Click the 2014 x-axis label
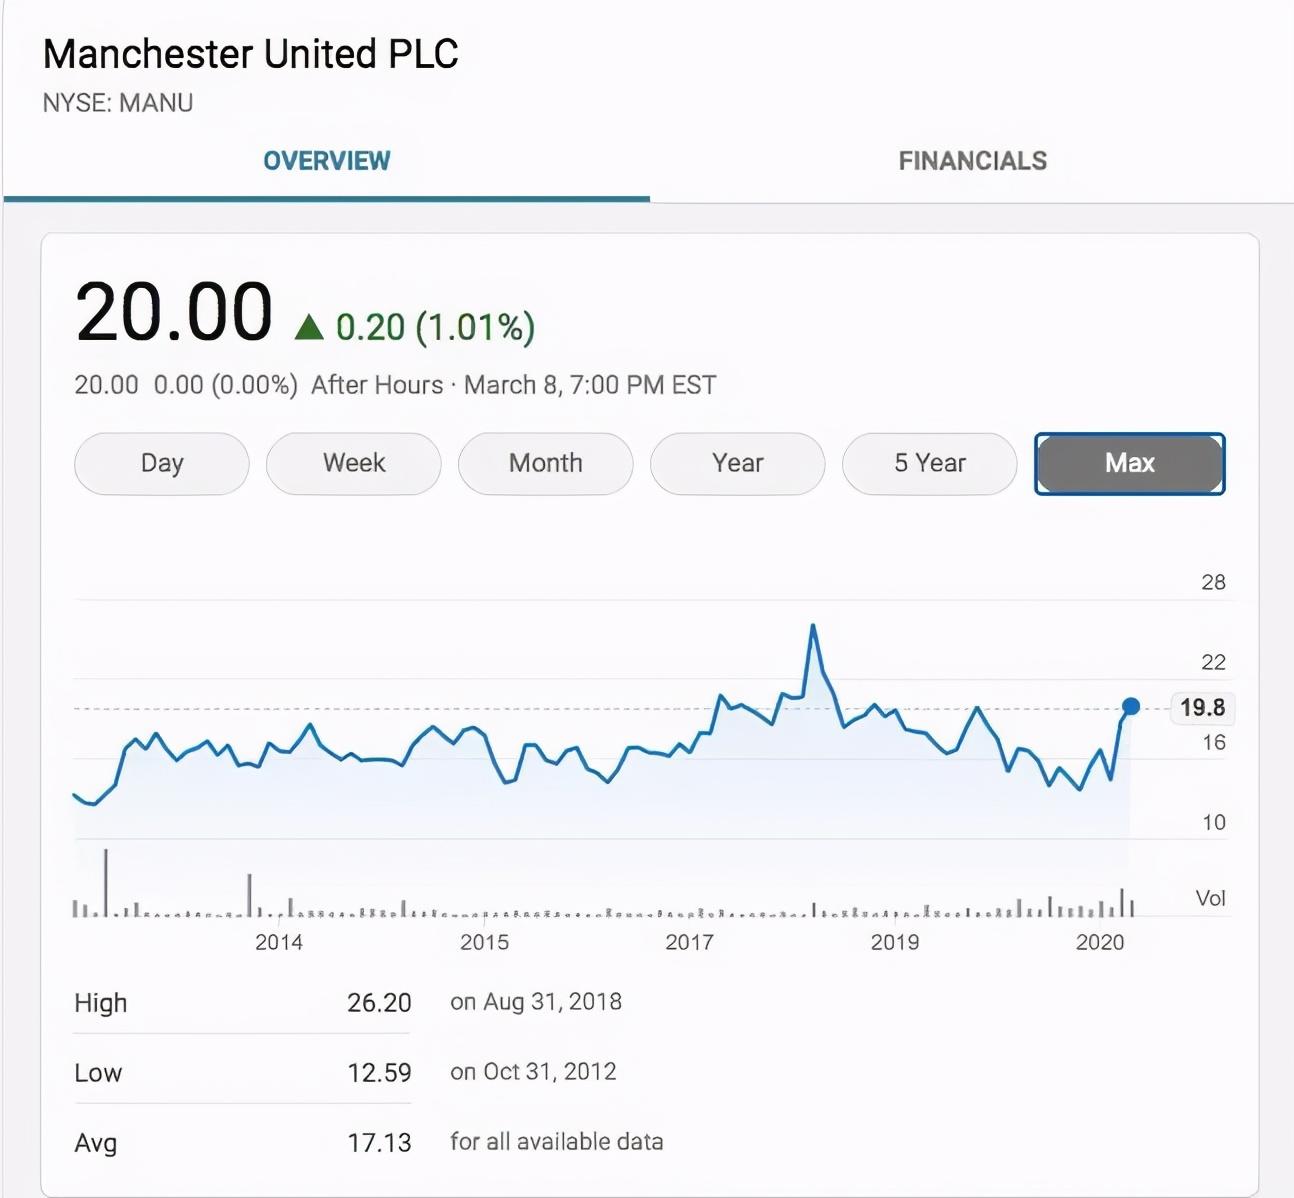The image size is (1294, 1198). coord(278,942)
